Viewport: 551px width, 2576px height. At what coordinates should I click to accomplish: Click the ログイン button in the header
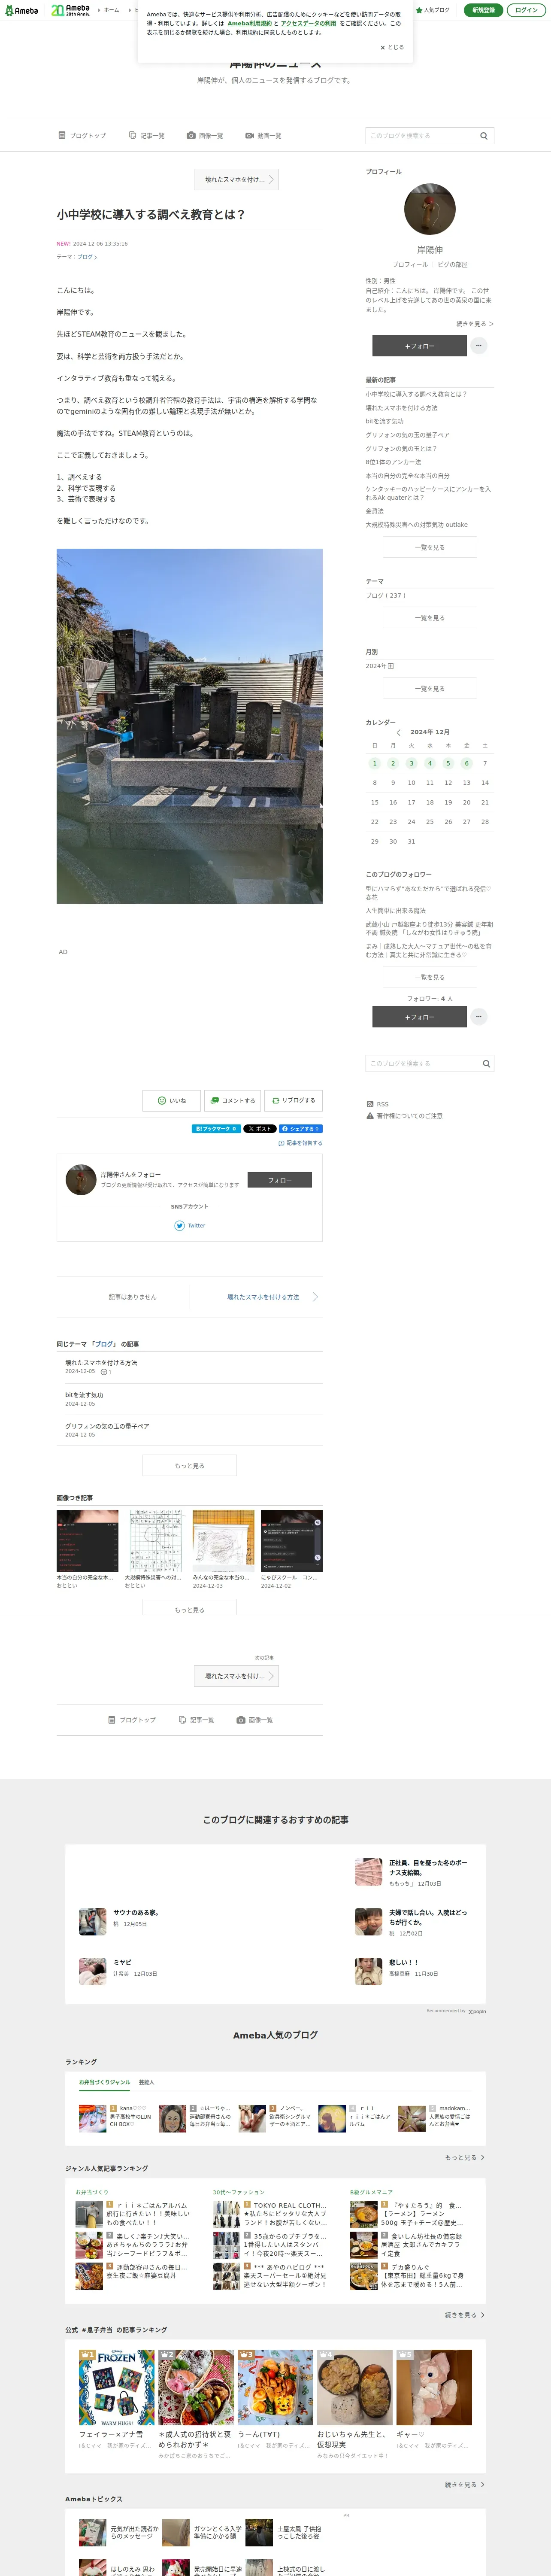click(x=527, y=10)
